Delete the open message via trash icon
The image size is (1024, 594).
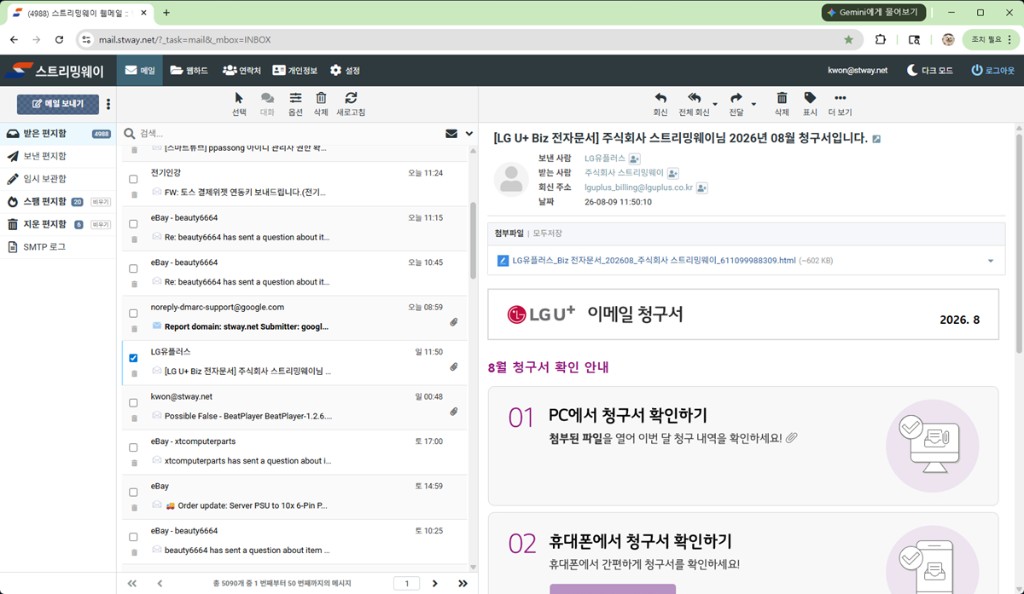click(x=782, y=98)
